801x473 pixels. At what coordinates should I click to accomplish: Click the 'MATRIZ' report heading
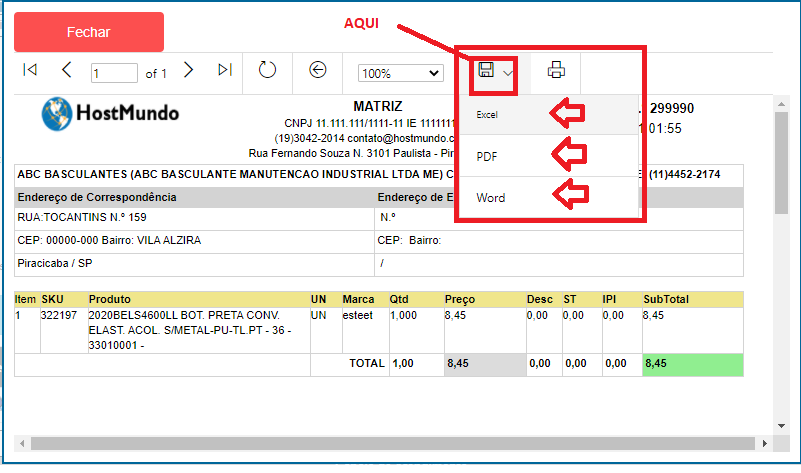tap(378, 106)
